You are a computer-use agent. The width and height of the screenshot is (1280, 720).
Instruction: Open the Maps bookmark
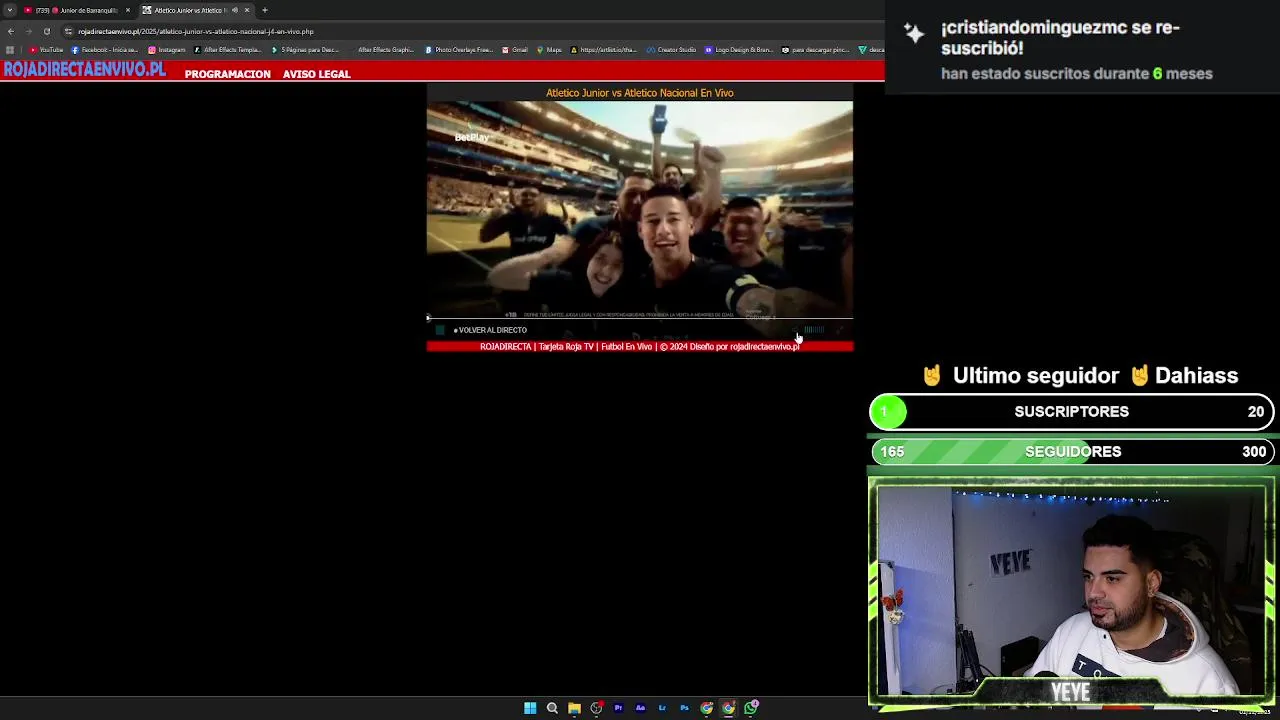tap(549, 49)
